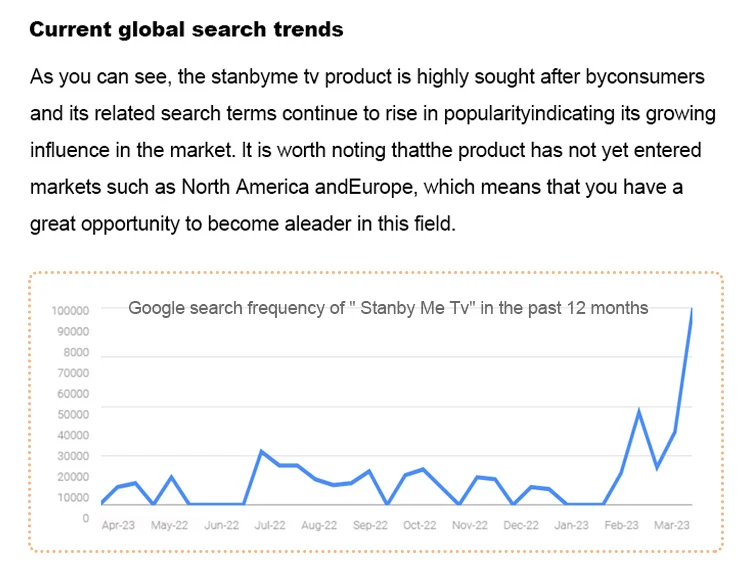Image resolution: width=750 pixels, height=577 pixels.
Task: Click the Feb-23 x-axis label
Action: 621,525
